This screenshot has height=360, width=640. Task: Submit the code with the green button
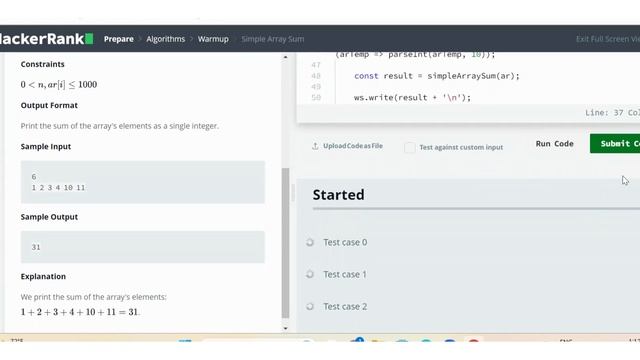pos(615,144)
